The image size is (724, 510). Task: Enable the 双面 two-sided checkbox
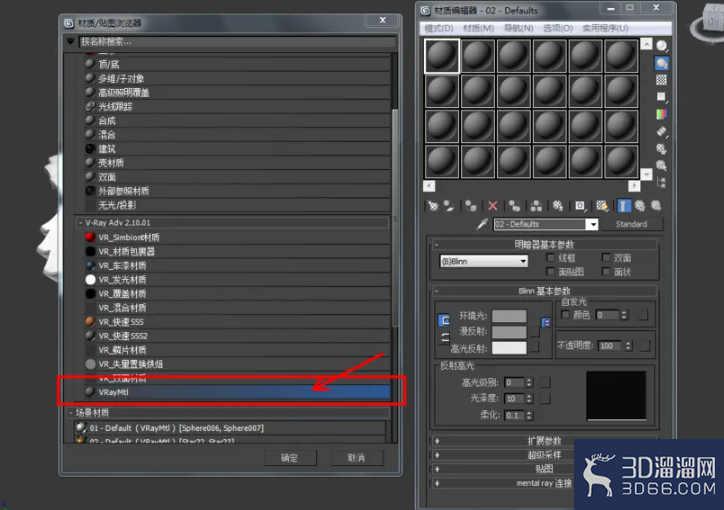click(x=606, y=258)
